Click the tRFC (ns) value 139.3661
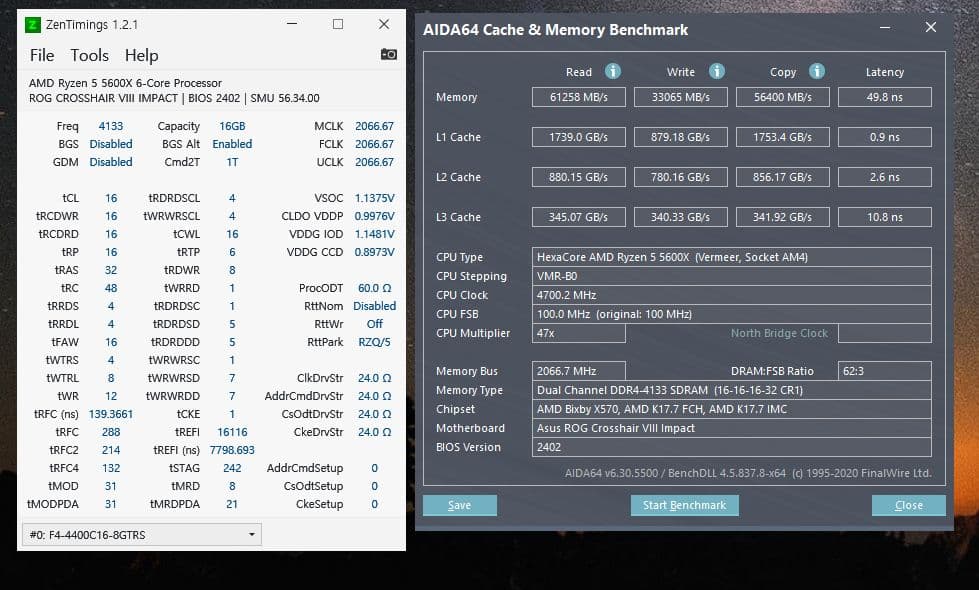The height and width of the screenshot is (590, 979). coord(111,414)
